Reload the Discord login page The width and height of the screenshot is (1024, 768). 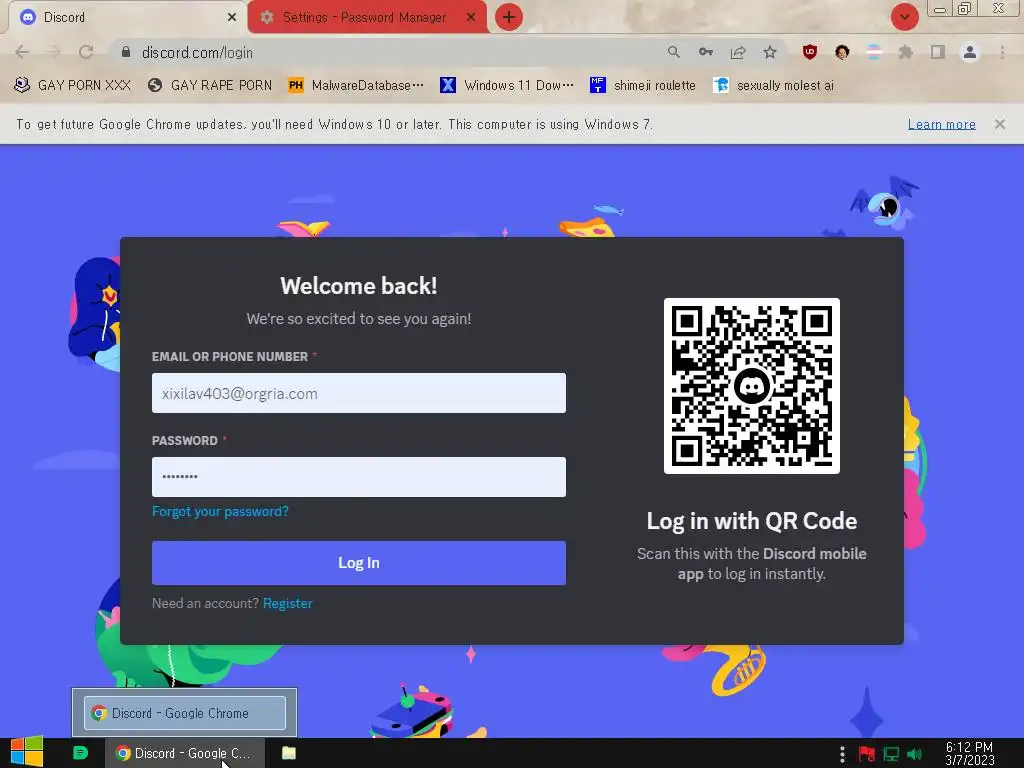tap(86, 52)
